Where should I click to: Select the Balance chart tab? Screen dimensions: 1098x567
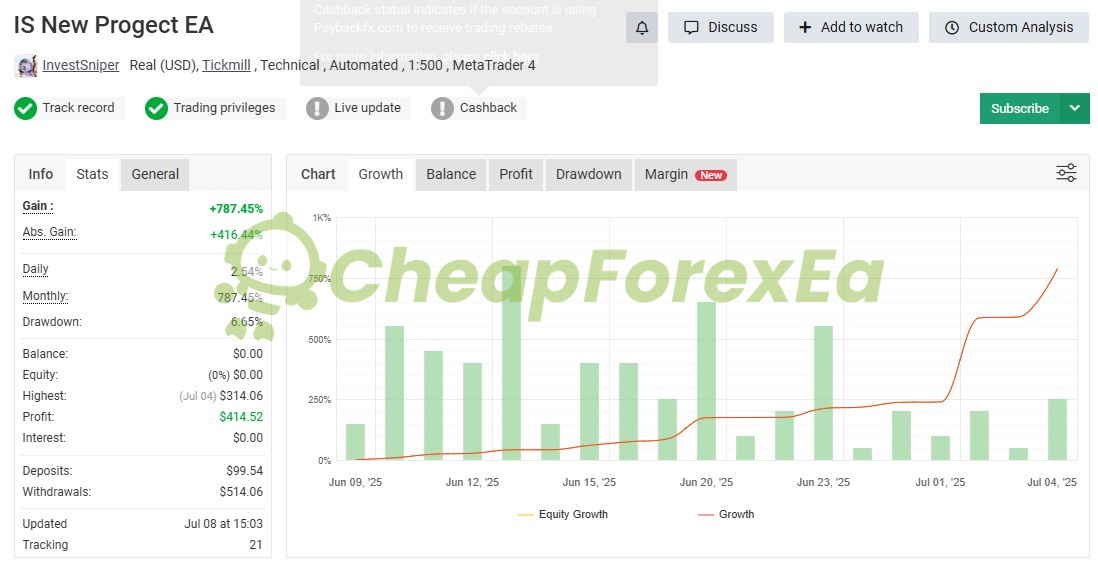pyautogui.click(x=451, y=174)
